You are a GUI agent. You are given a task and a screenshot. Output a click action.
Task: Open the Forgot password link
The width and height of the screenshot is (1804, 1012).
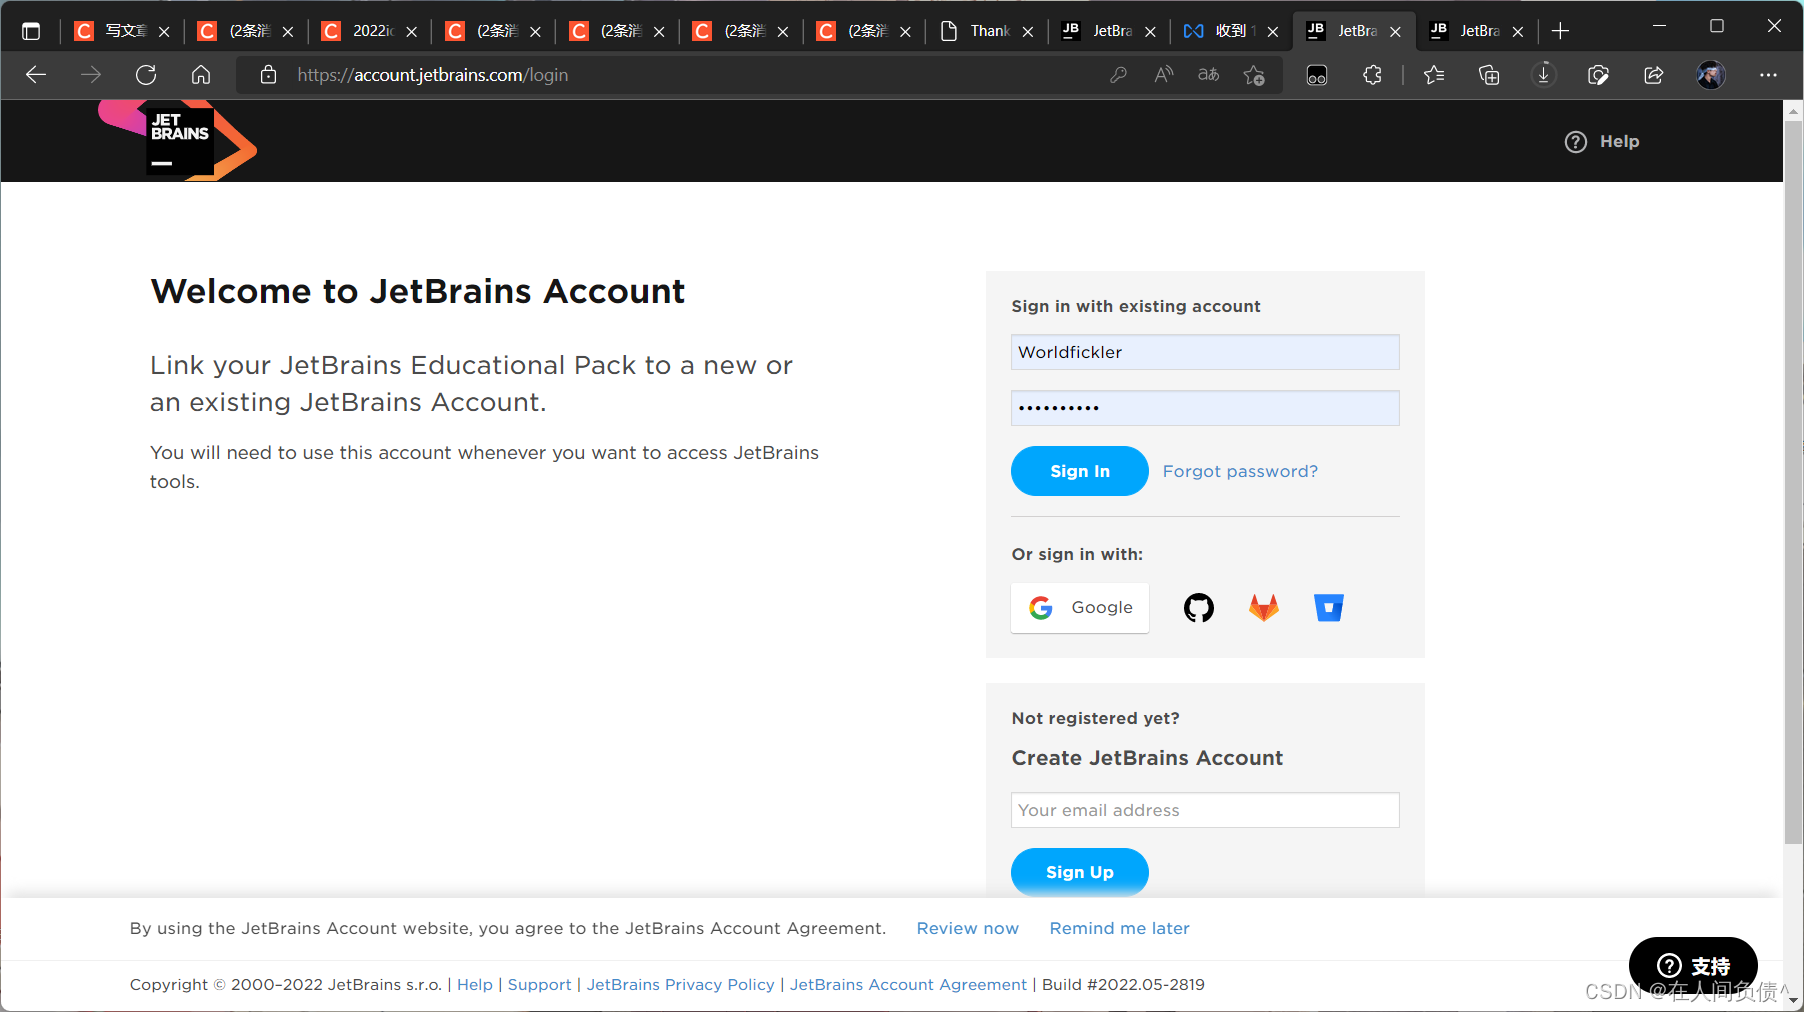(1240, 471)
